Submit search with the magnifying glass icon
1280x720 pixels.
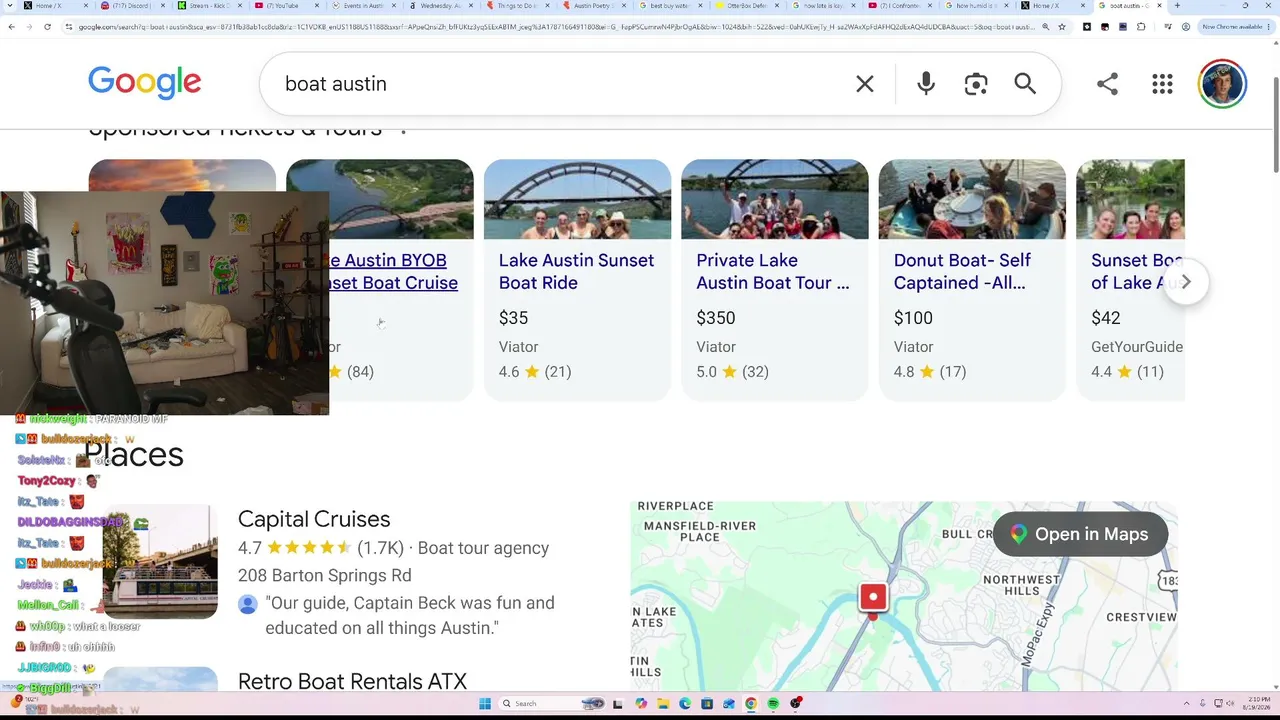click(1025, 84)
